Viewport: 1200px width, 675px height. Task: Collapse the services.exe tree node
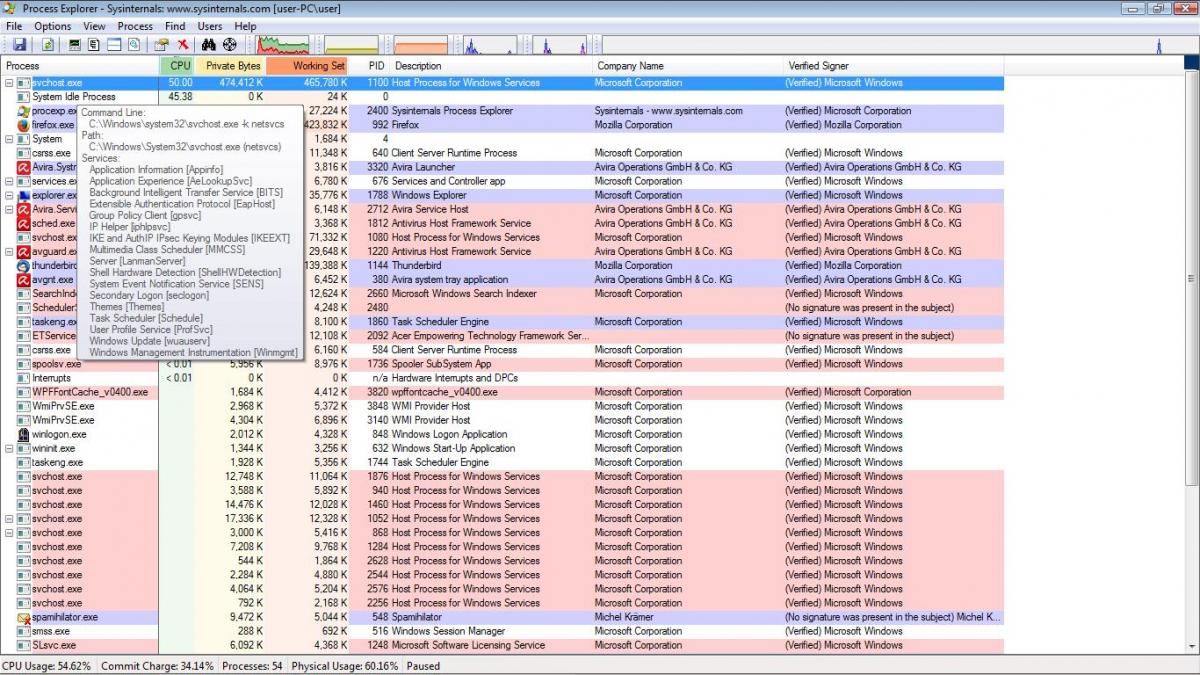tap(9, 181)
